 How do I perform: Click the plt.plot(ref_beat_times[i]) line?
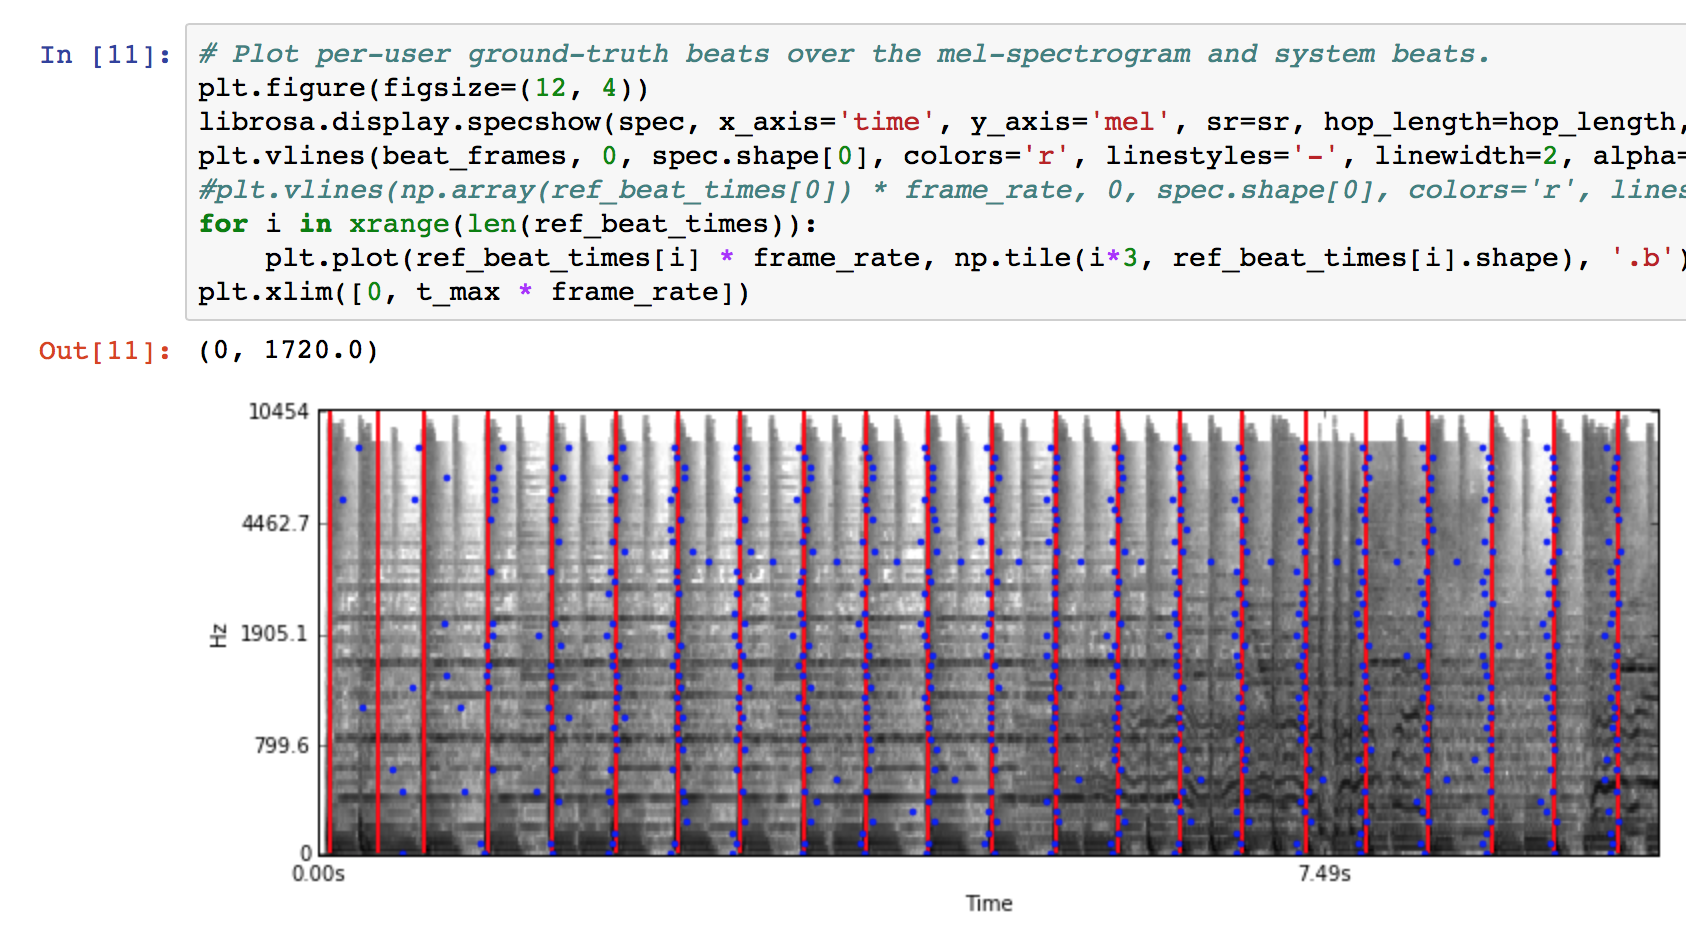pyautogui.click(x=700, y=258)
